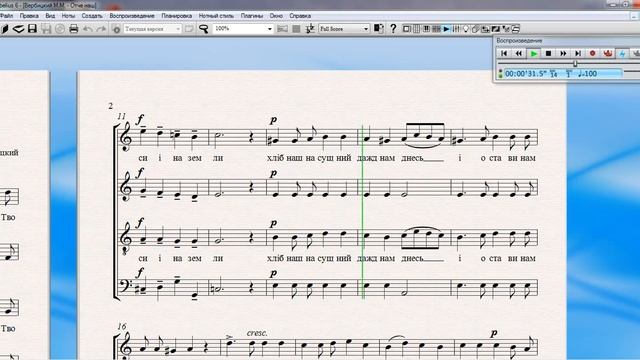Open a score file using the Open icon

coord(18,29)
